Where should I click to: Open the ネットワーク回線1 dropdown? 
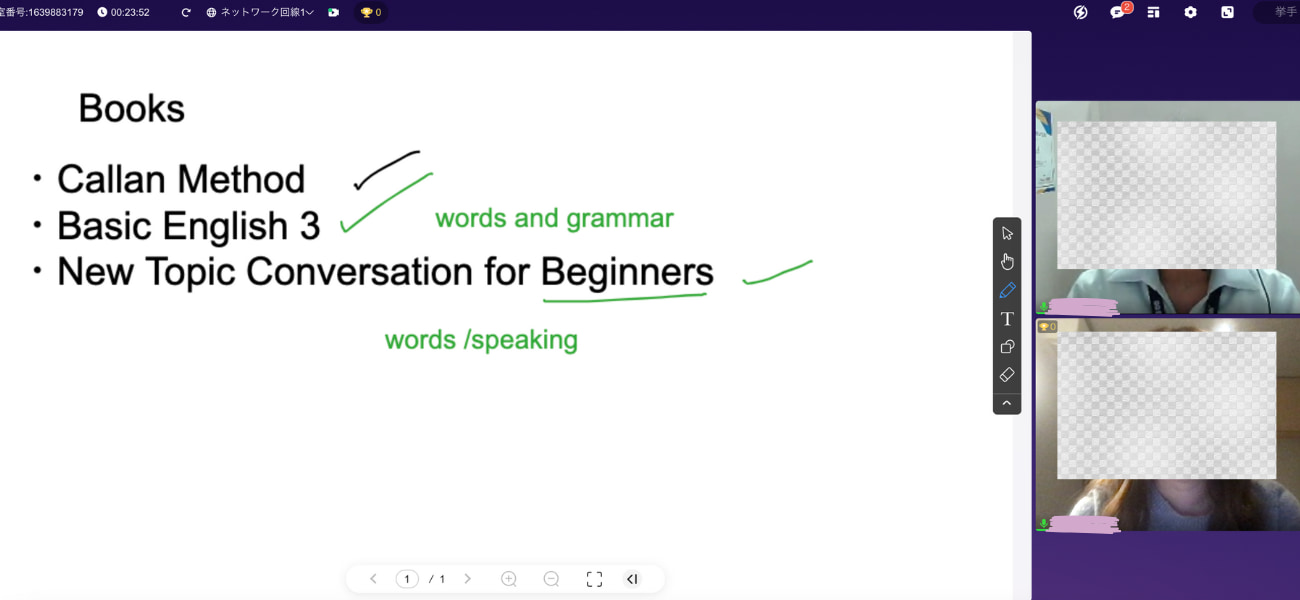(260, 13)
